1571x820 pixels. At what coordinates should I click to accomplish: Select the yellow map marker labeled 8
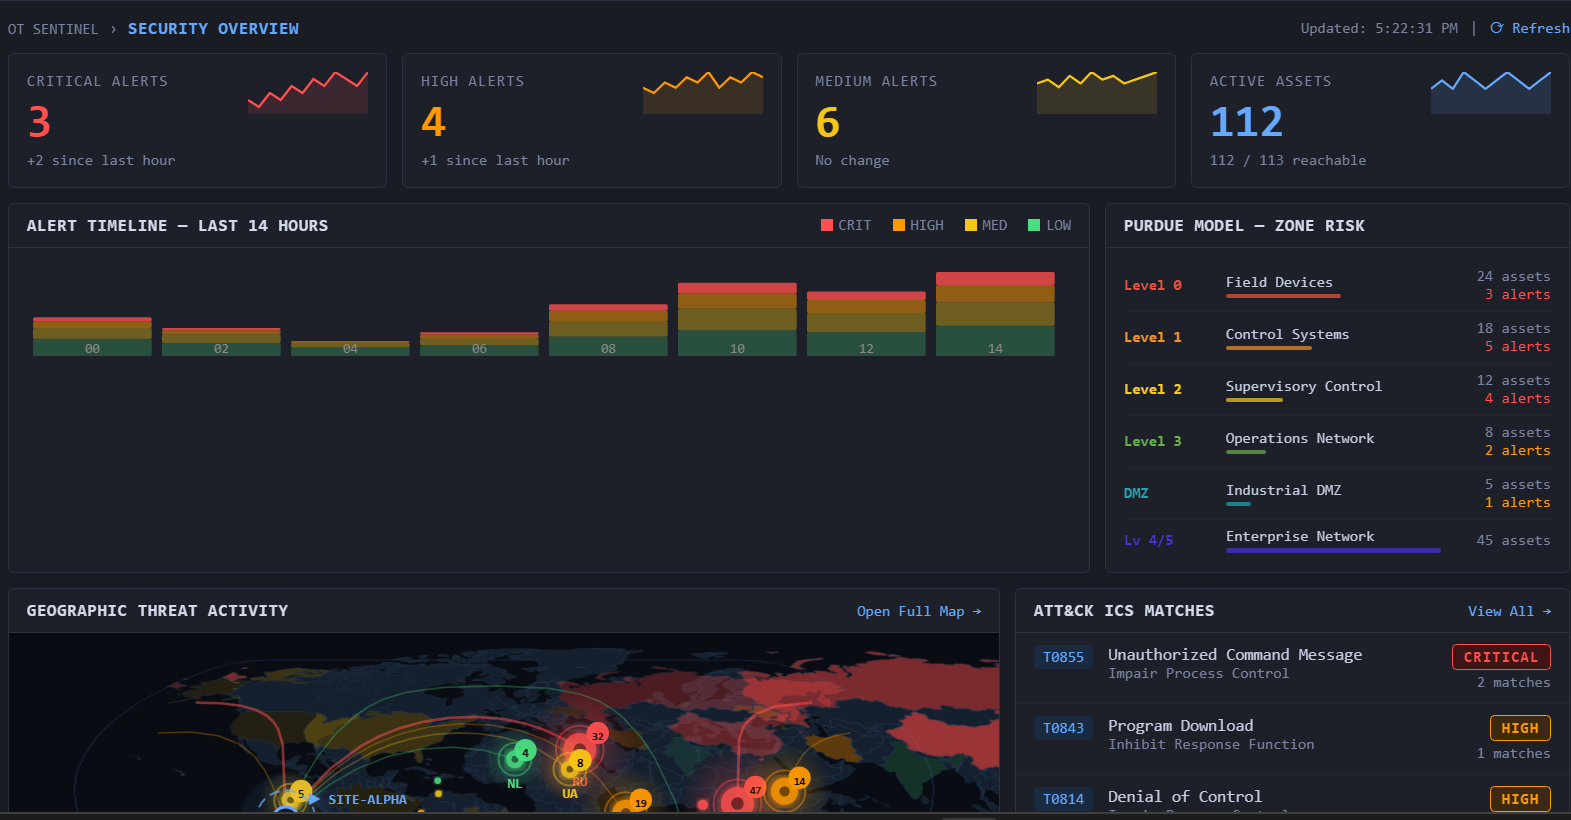coord(580,762)
